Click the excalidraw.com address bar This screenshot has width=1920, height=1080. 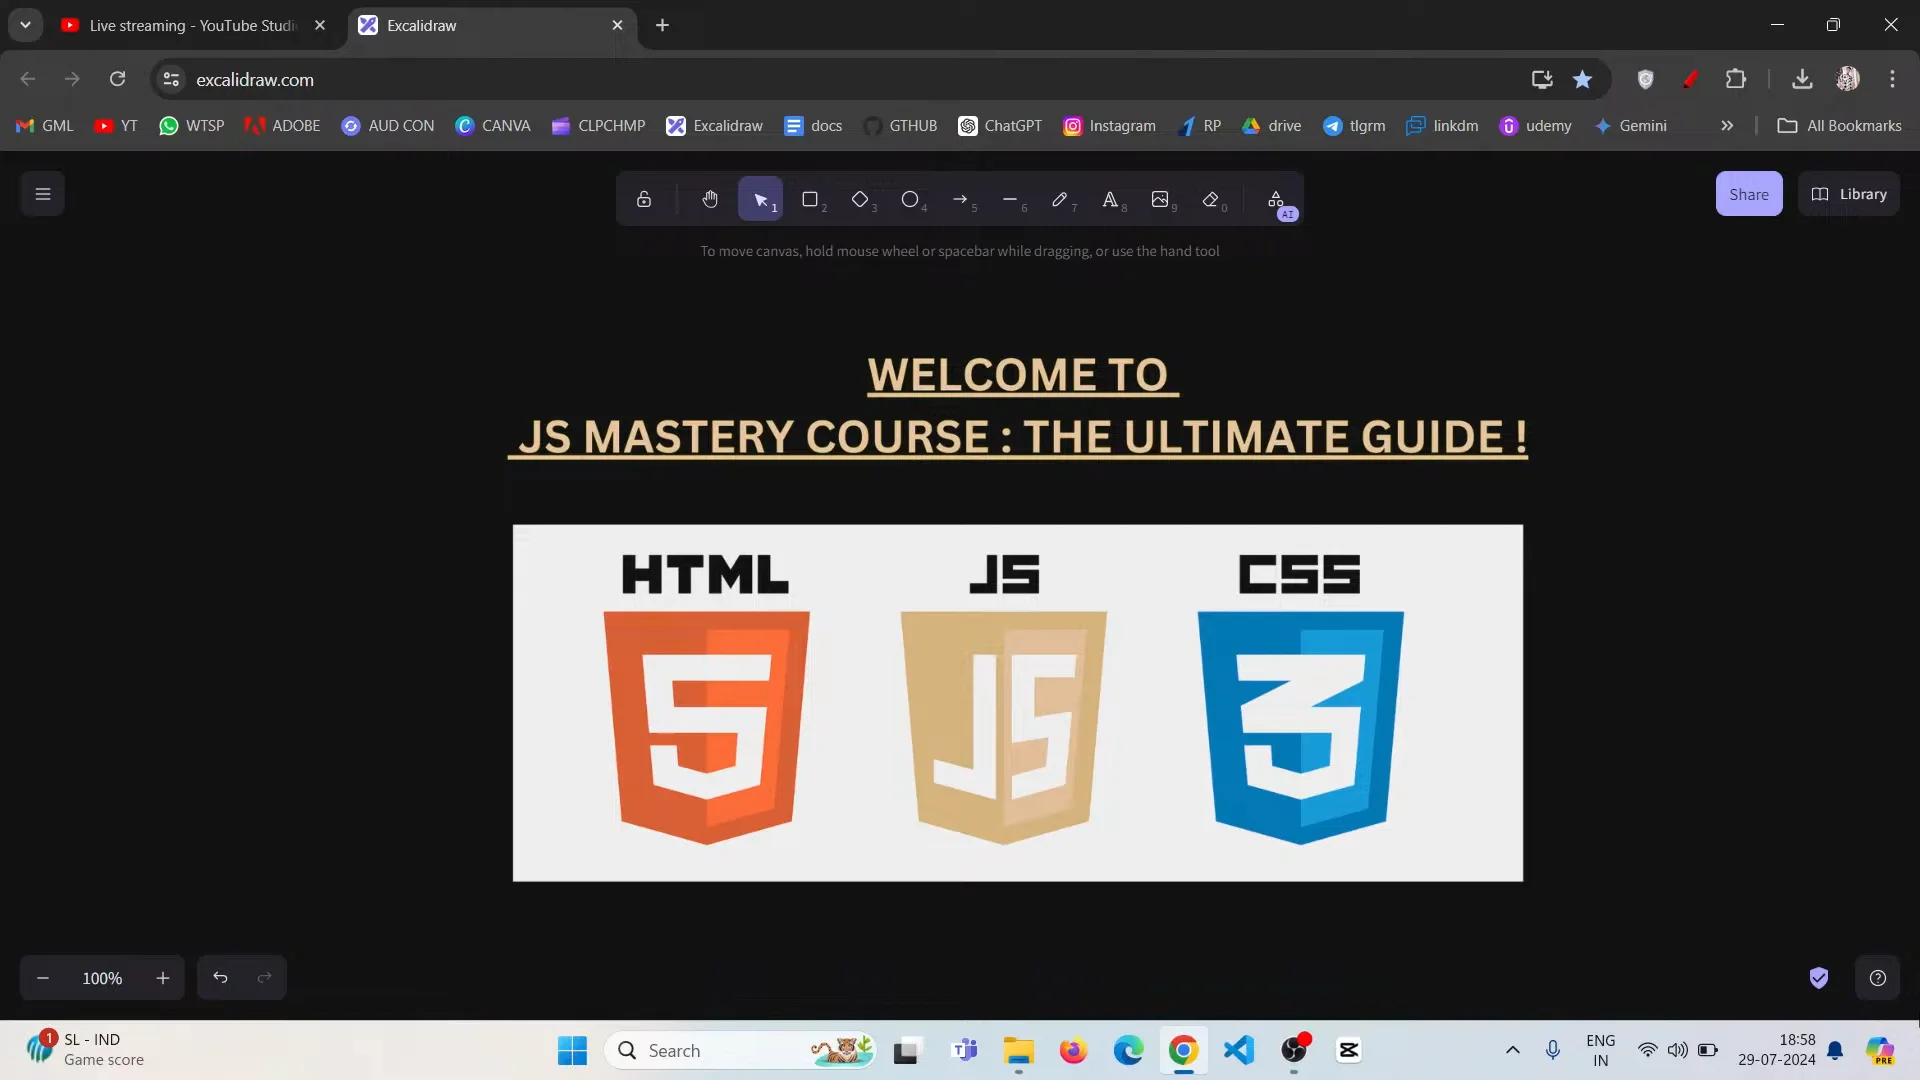[850, 79]
